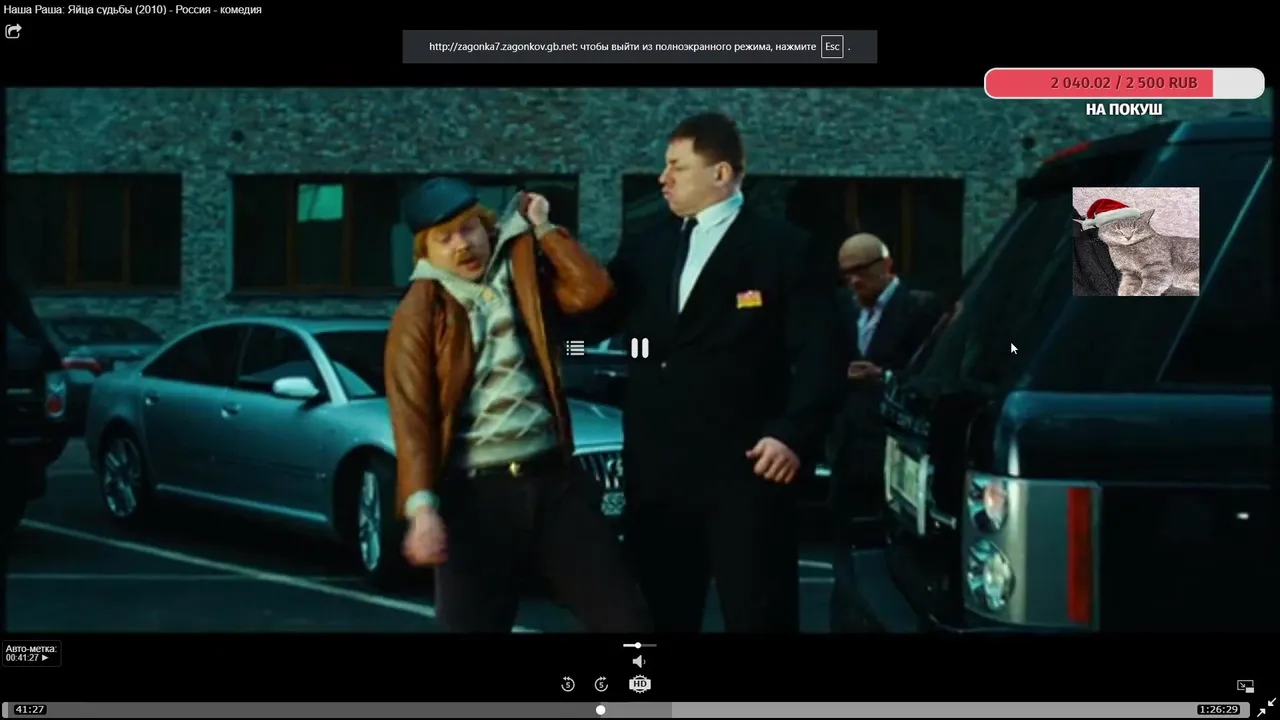Click the share icon below the title
The height and width of the screenshot is (720, 1280).
click(x=13, y=31)
